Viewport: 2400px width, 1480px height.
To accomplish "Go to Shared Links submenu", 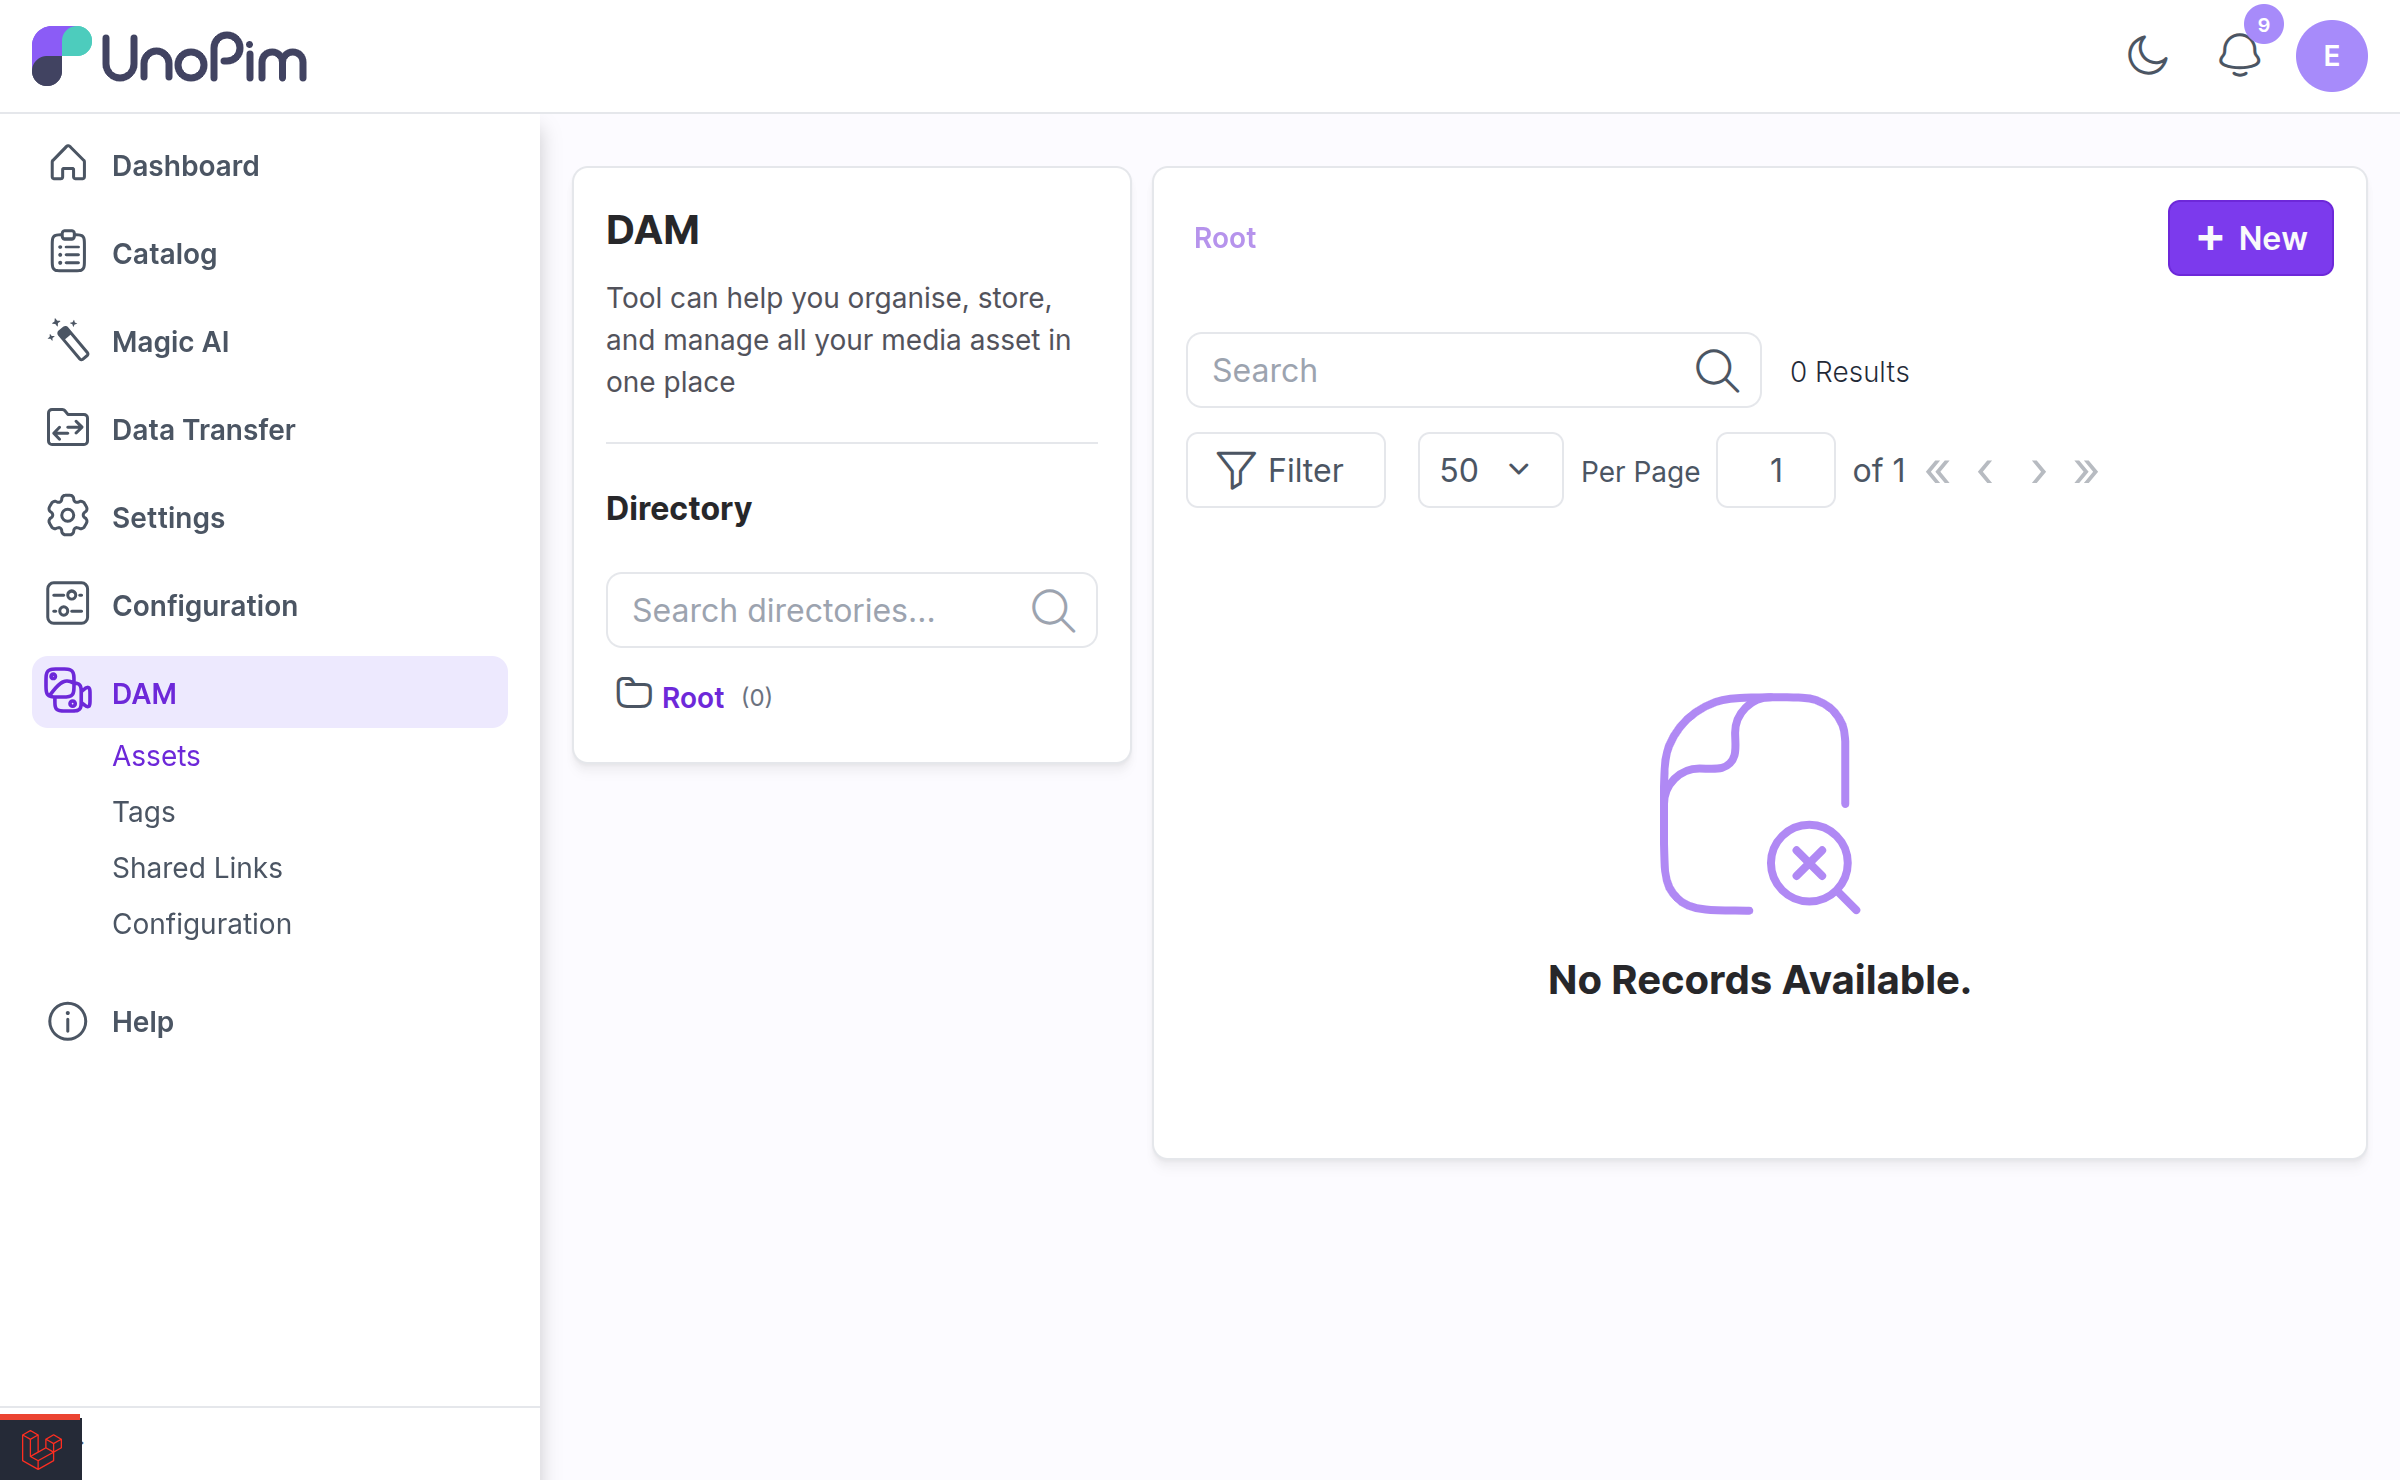I will pyautogui.click(x=197, y=868).
